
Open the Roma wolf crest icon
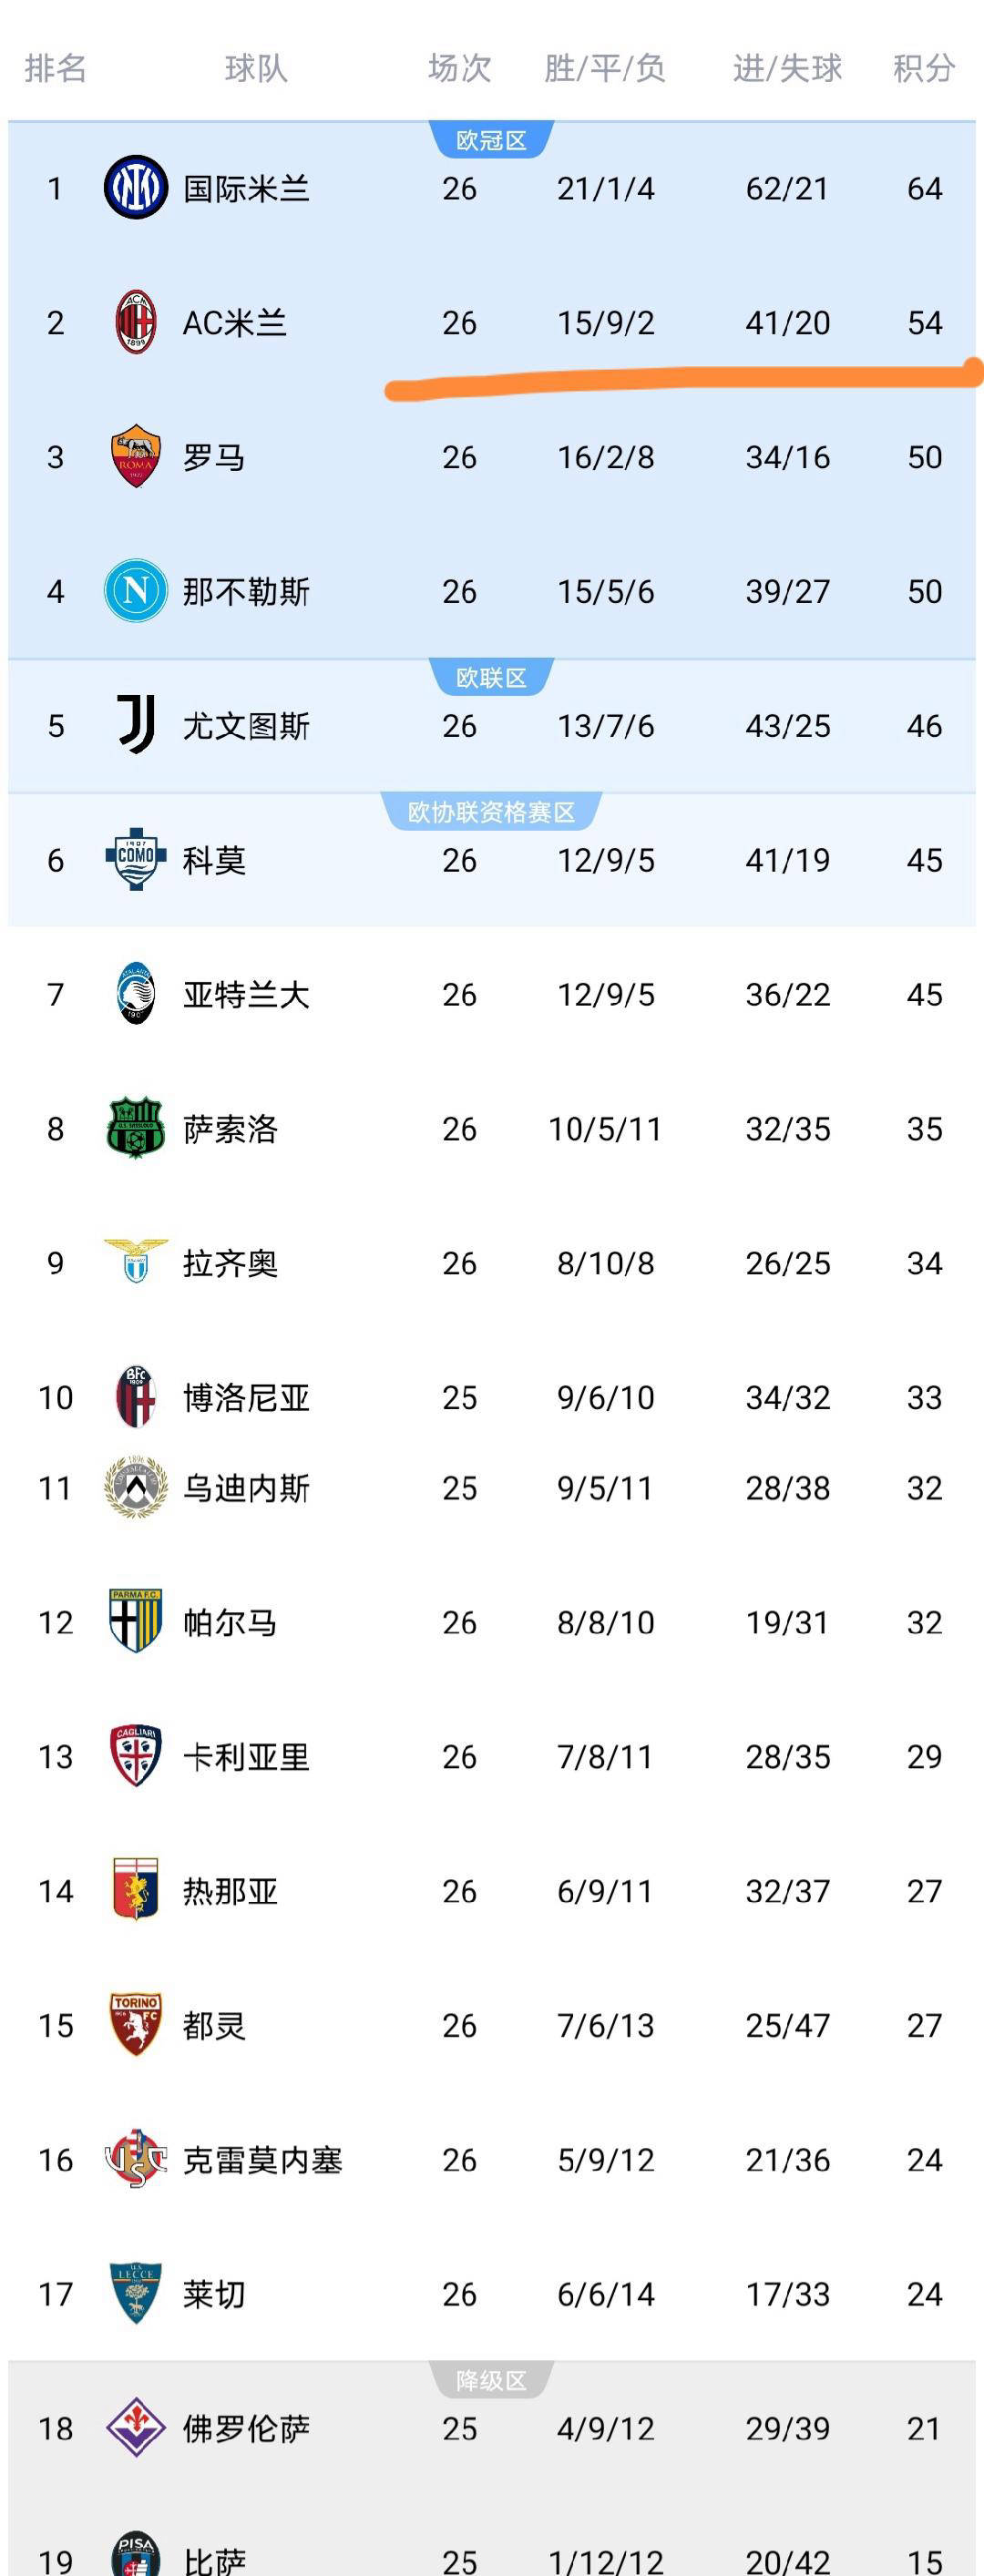tap(136, 456)
